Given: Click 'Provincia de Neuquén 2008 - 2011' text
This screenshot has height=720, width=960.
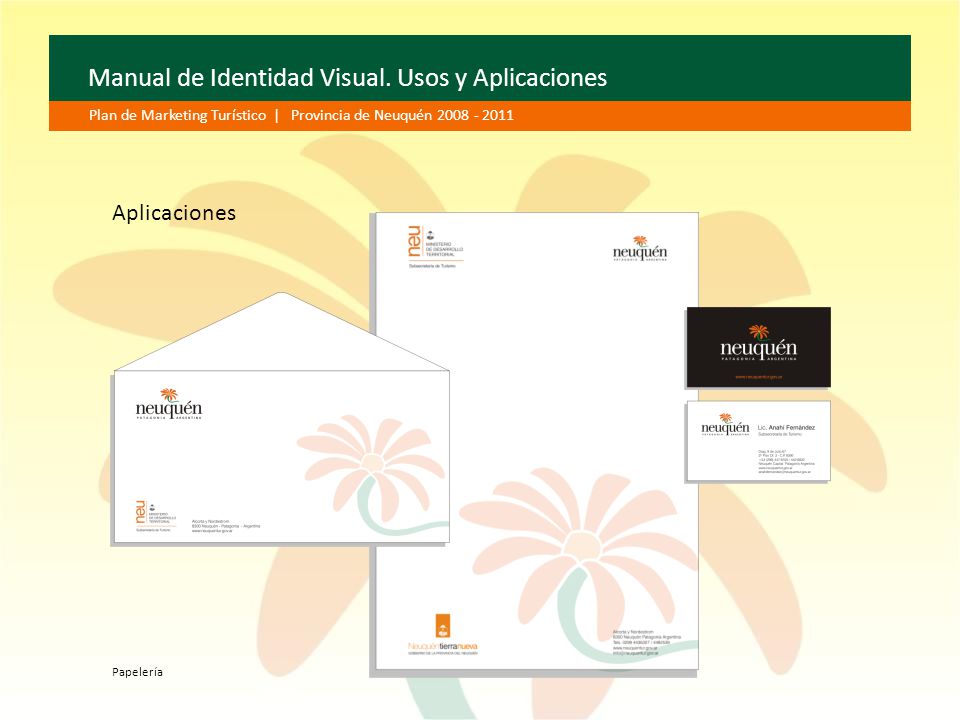Looking at the screenshot, I should pos(402,115).
